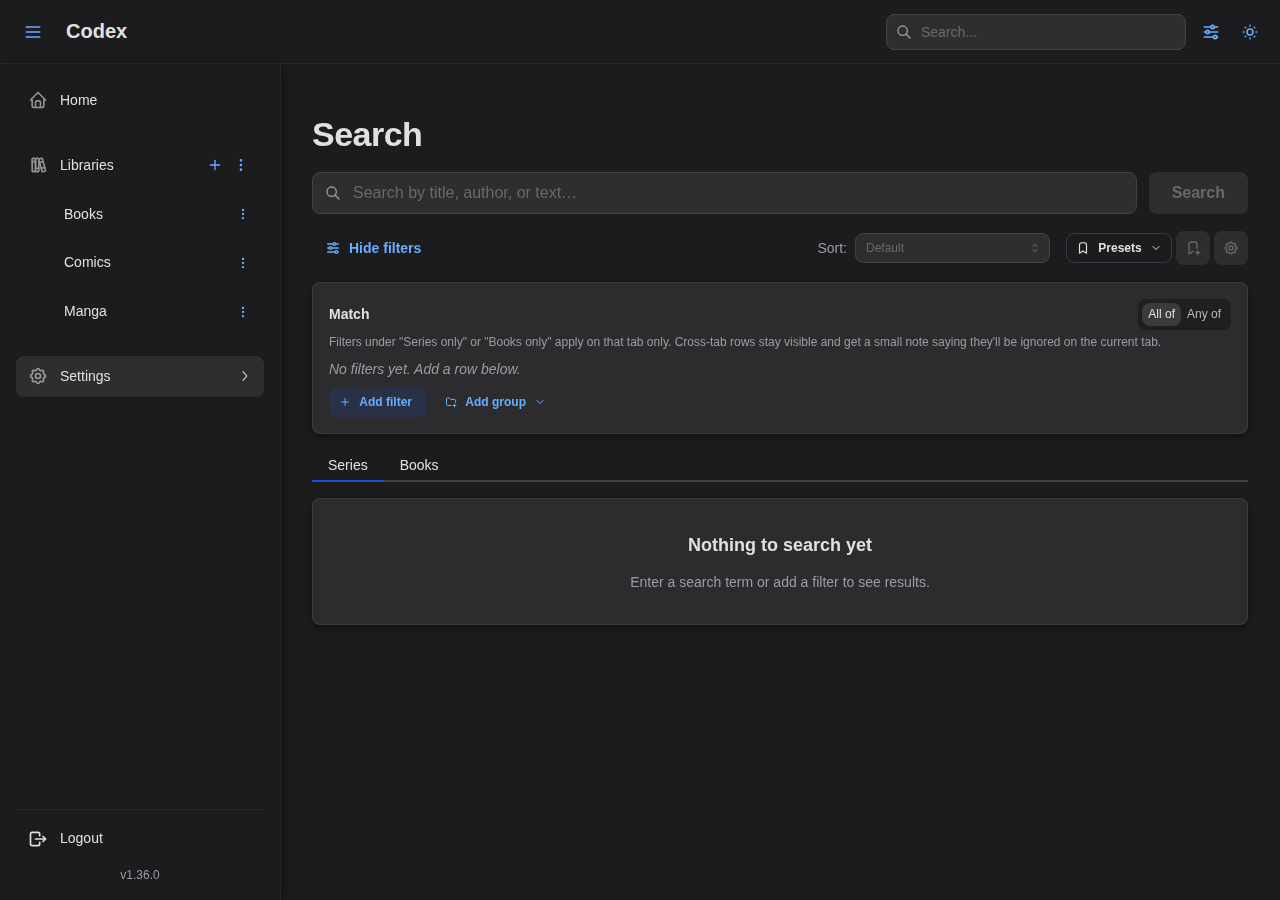Go to Home page link
The height and width of the screenshot is (900, 1280).
point(140,100)
